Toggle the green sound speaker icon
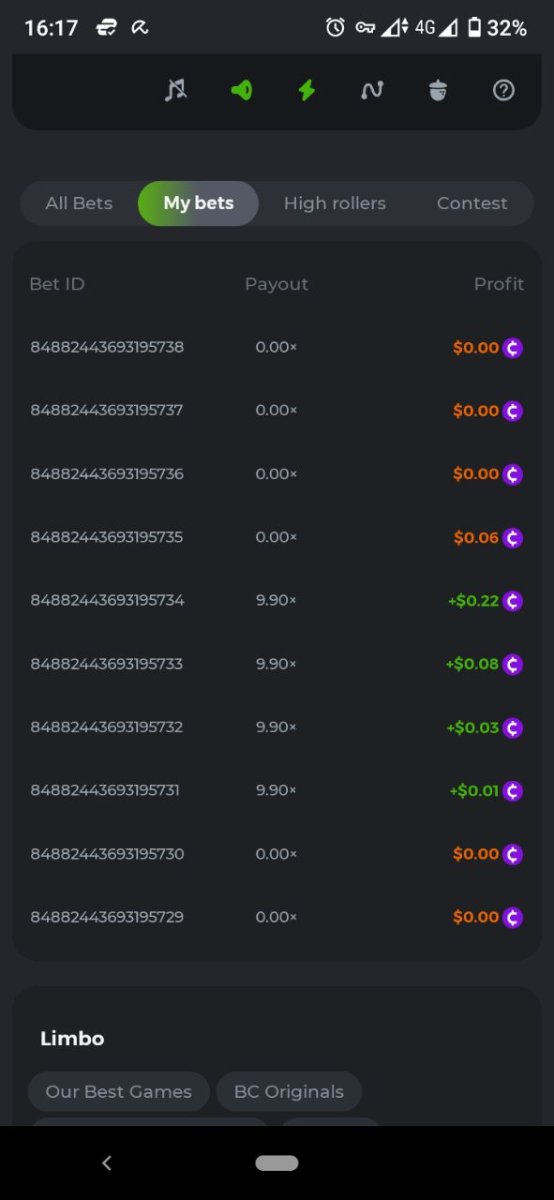This screenshot has height=1200, width=554. (241, 90)
